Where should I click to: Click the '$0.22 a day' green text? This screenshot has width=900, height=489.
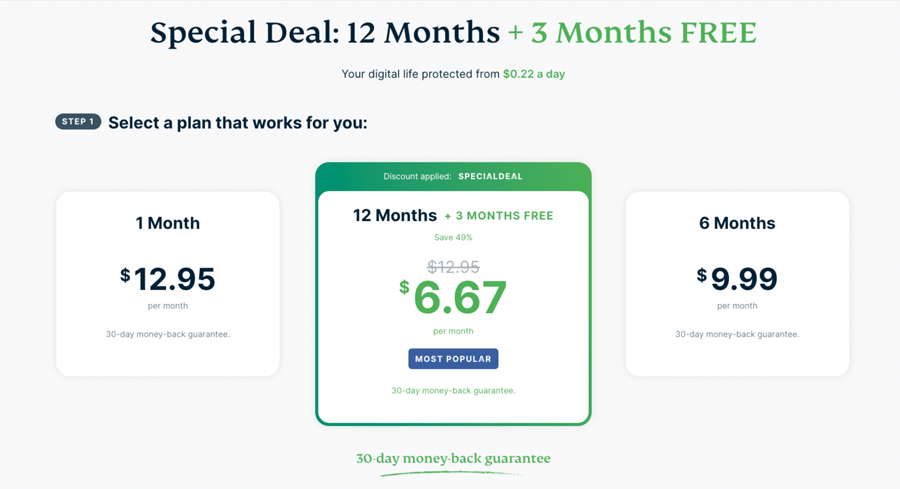[x=534, y=74]
